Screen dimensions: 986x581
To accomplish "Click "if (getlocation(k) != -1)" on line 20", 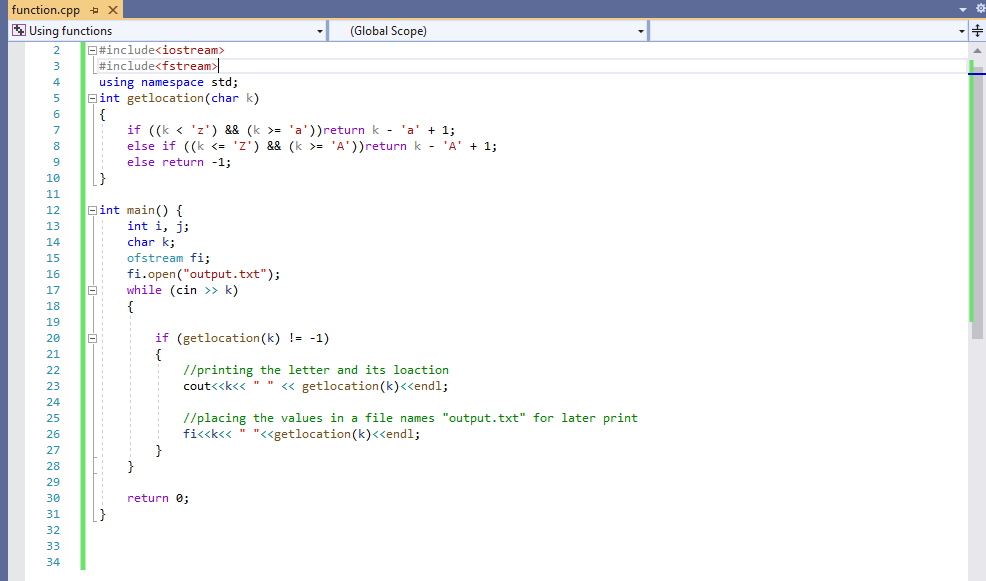I will coord(242,338).
